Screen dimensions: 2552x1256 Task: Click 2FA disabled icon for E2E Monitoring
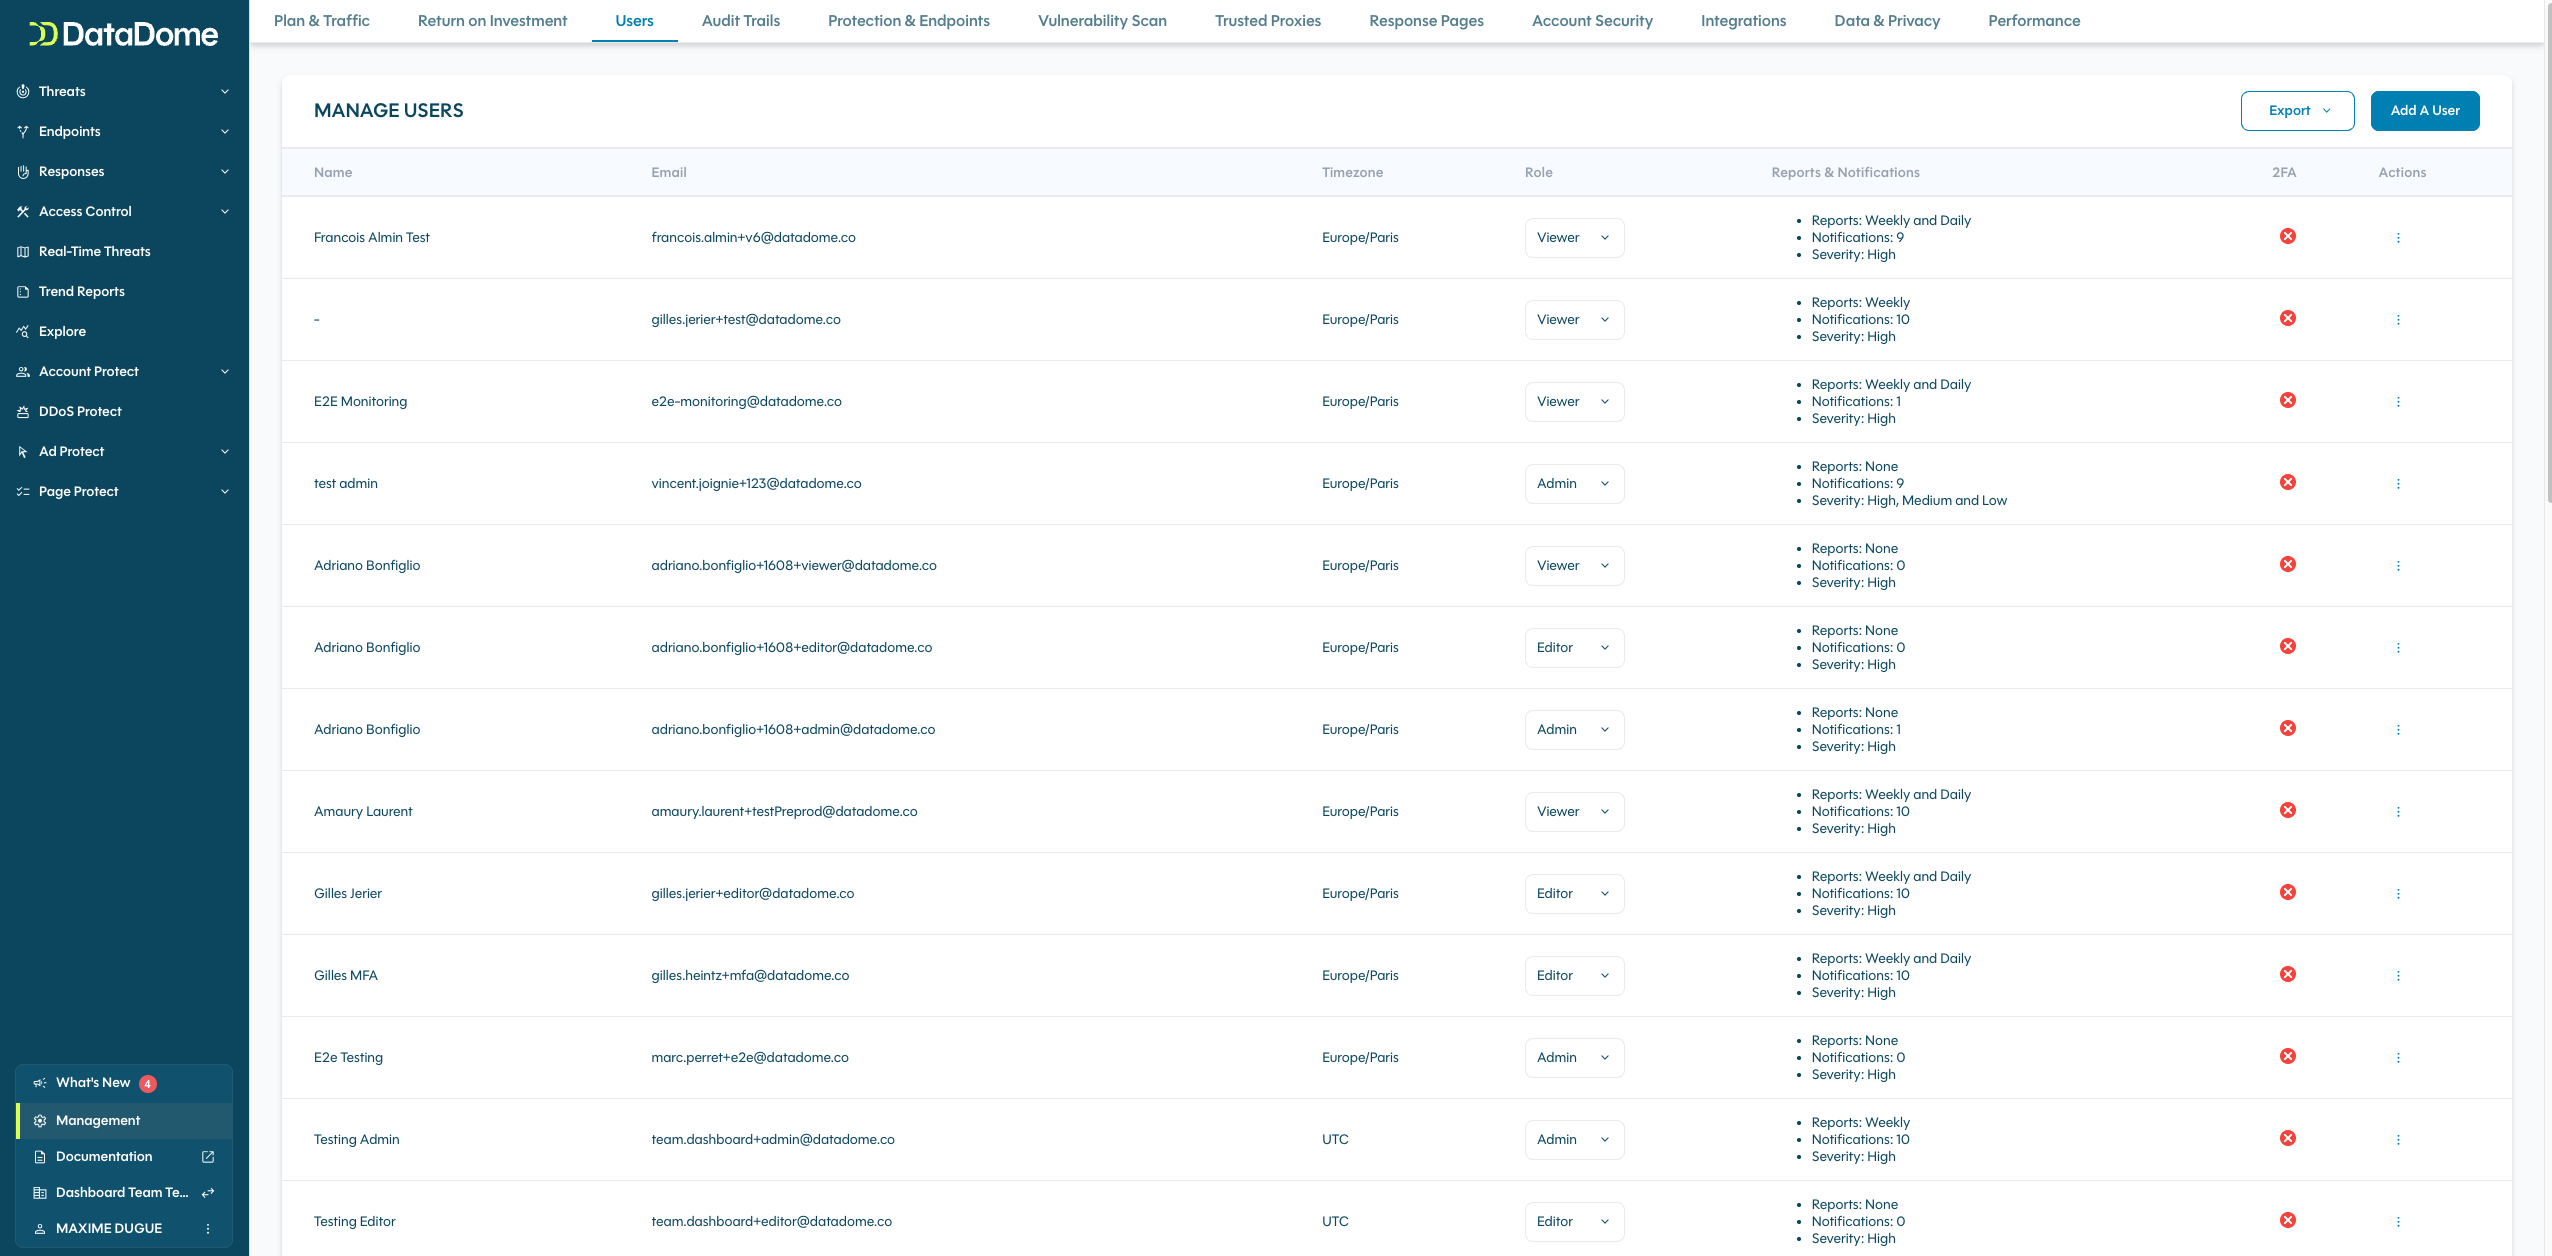coord(2288,400)
